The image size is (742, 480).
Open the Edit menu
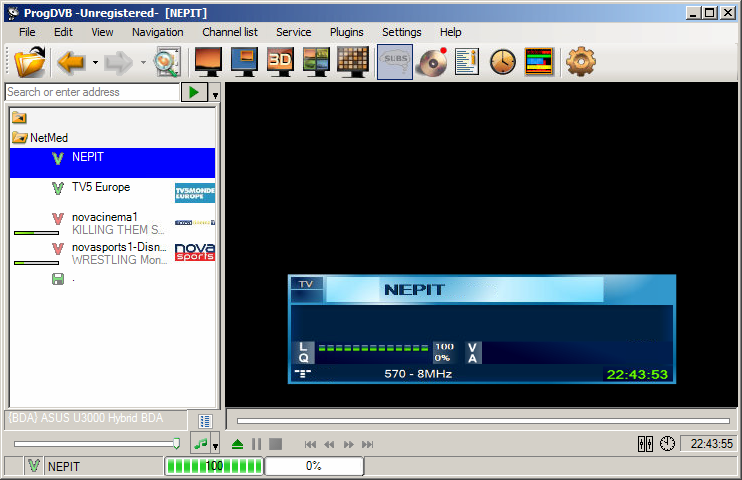click(x=63, y=32)
